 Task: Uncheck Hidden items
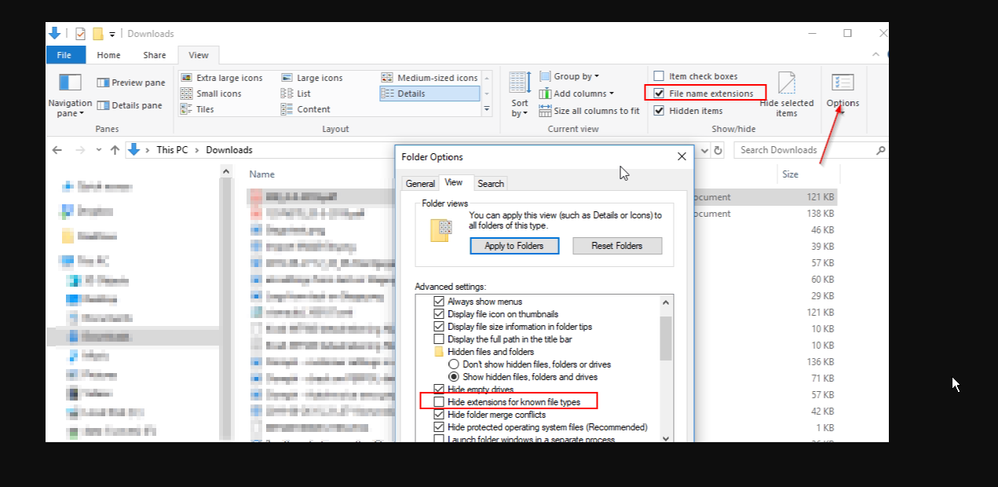pos(659,111)
